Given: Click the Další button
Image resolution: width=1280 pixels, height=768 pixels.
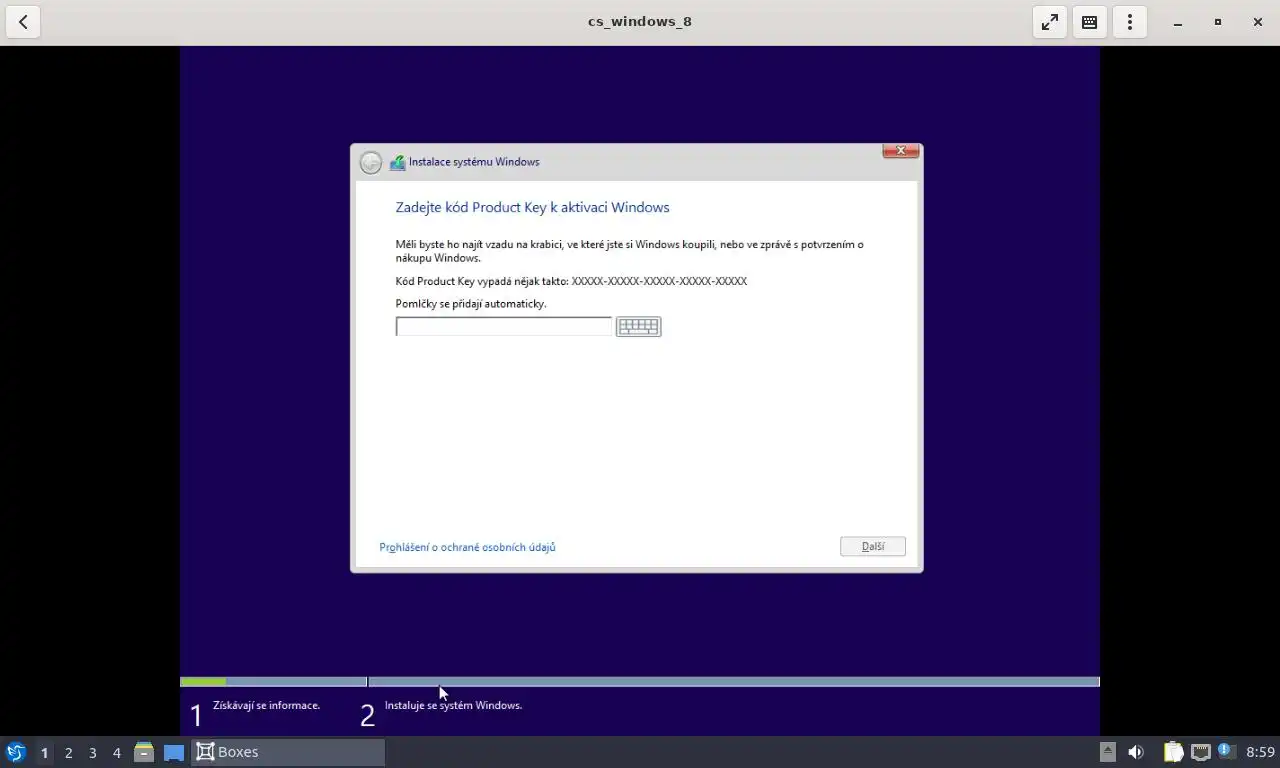Looking at the screenshot, I should (x=873, y=546).
